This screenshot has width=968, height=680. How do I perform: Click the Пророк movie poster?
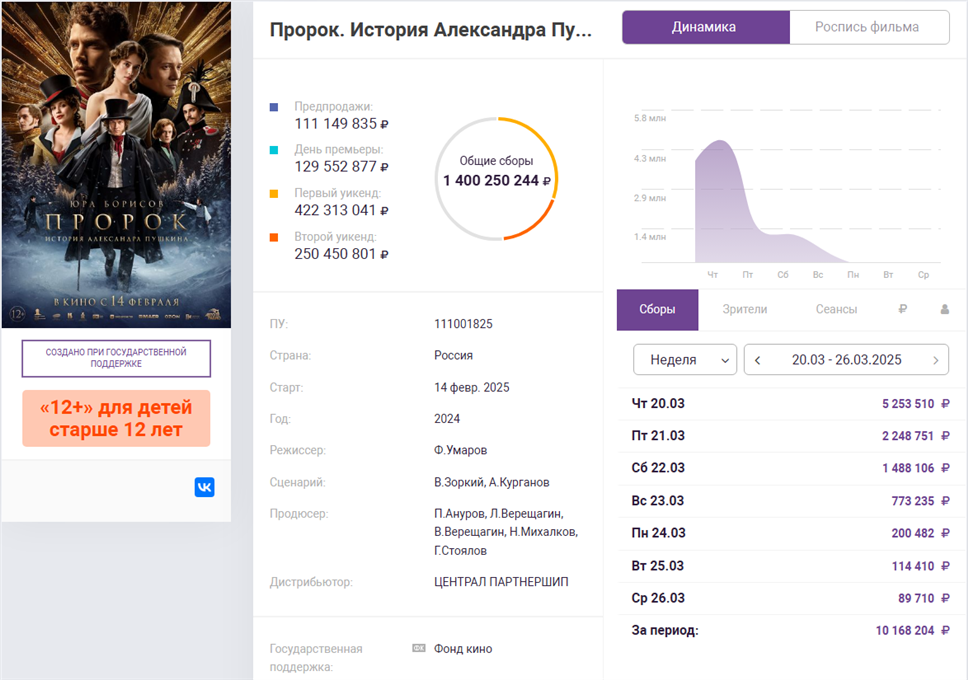(x=116, y=164)
